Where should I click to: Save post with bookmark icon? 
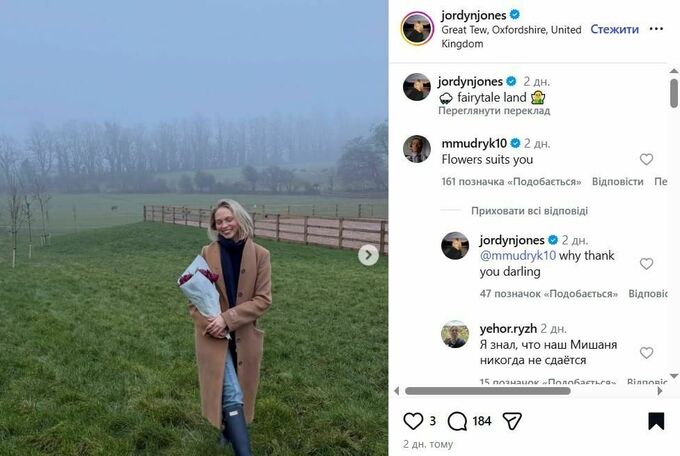pyautogui.click(x=656, y=421)
